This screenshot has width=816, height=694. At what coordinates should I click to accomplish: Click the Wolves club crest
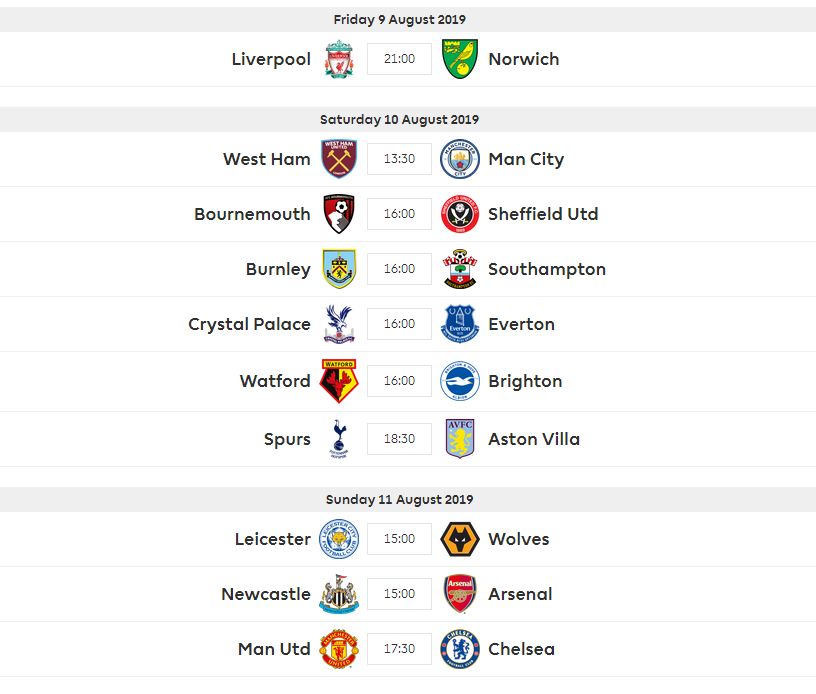click(460, 539)
